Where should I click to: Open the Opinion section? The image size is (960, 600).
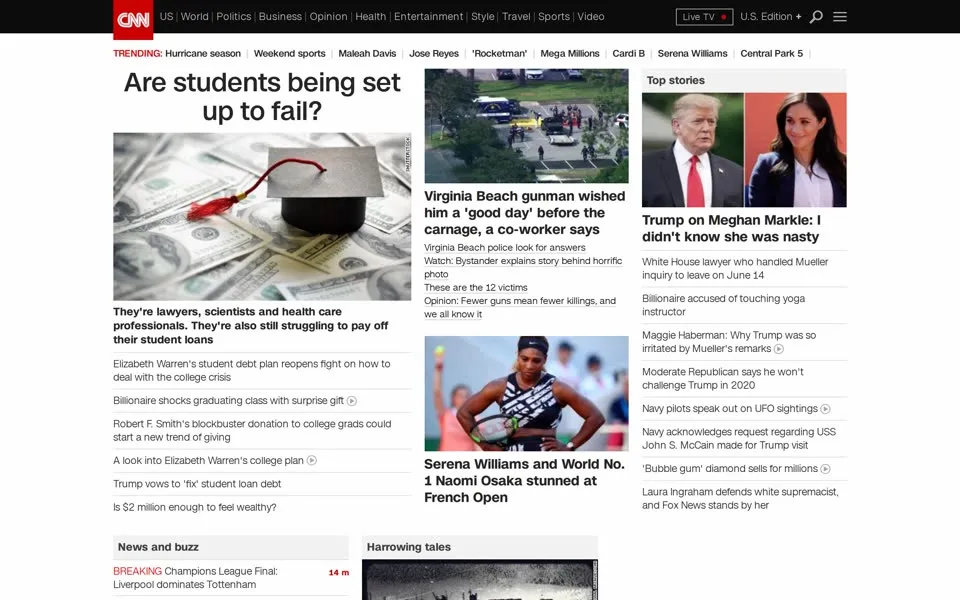coord(328,17)
